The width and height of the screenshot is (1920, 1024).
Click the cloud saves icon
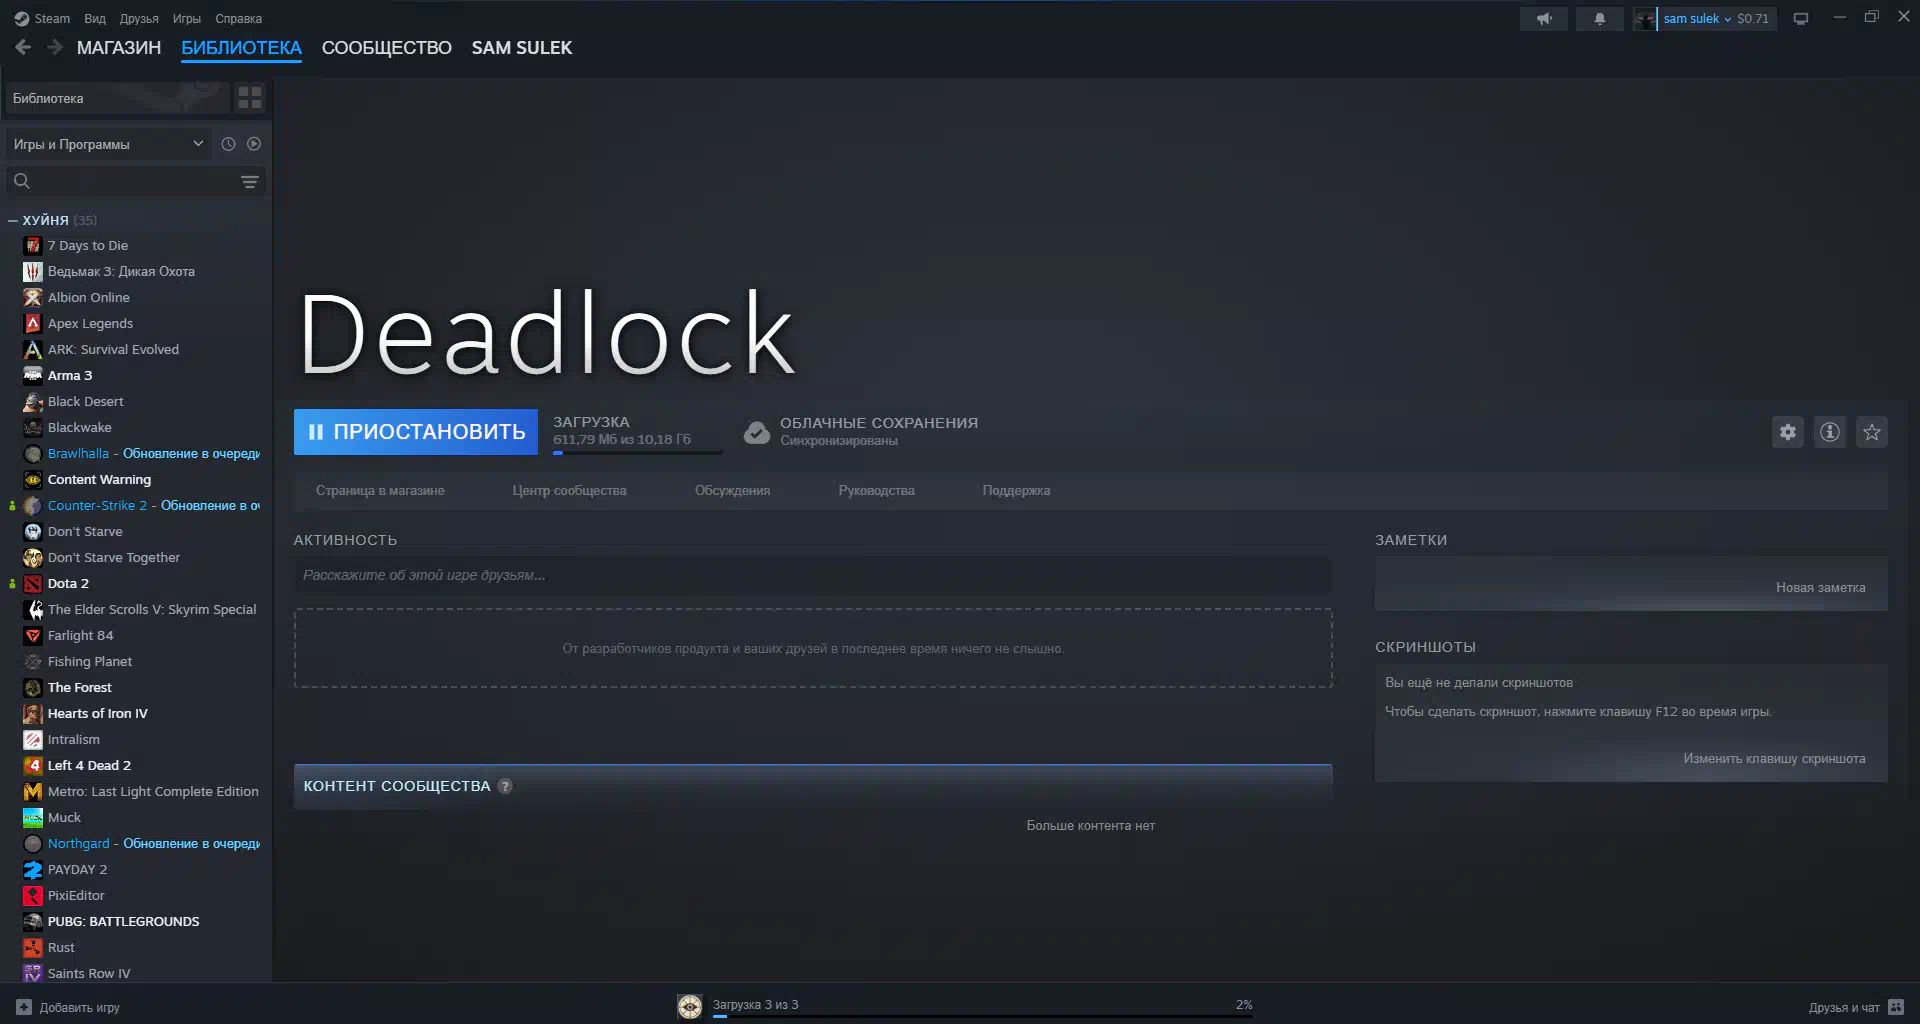point(757,432)
